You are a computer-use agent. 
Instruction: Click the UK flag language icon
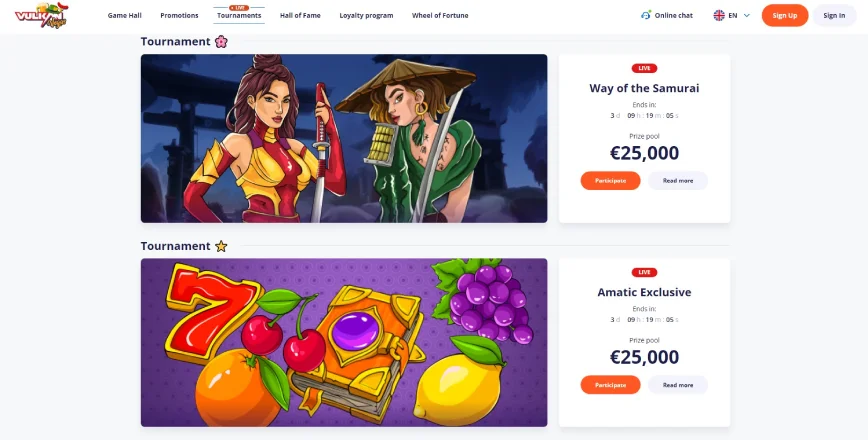(x=719, y=15)
